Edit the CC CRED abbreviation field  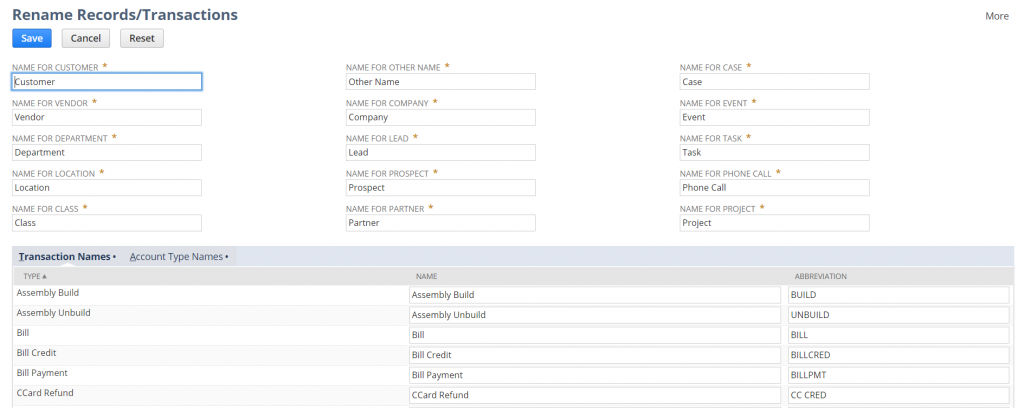(899, 395)
